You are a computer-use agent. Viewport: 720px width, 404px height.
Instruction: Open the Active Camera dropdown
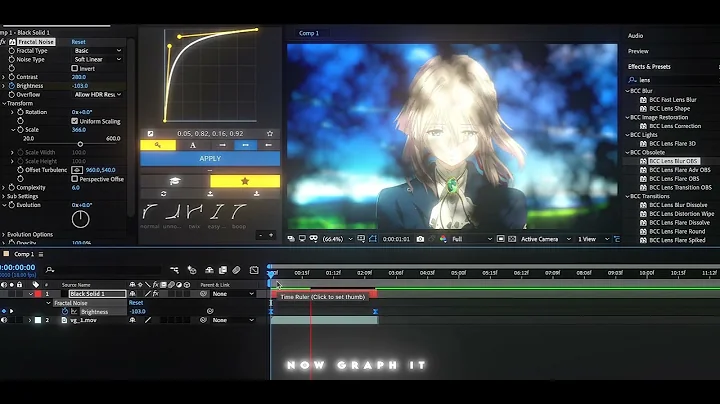pos(546,239)
